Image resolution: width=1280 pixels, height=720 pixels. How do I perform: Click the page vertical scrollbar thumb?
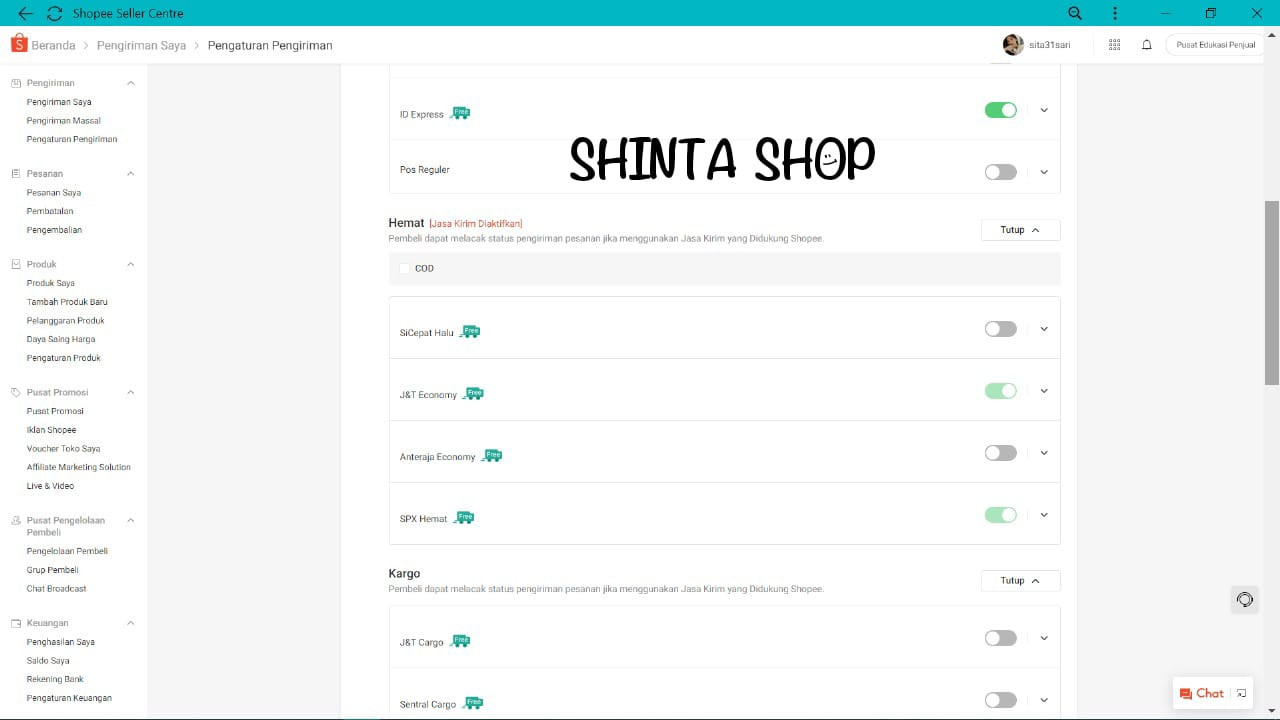(1272, 292)
